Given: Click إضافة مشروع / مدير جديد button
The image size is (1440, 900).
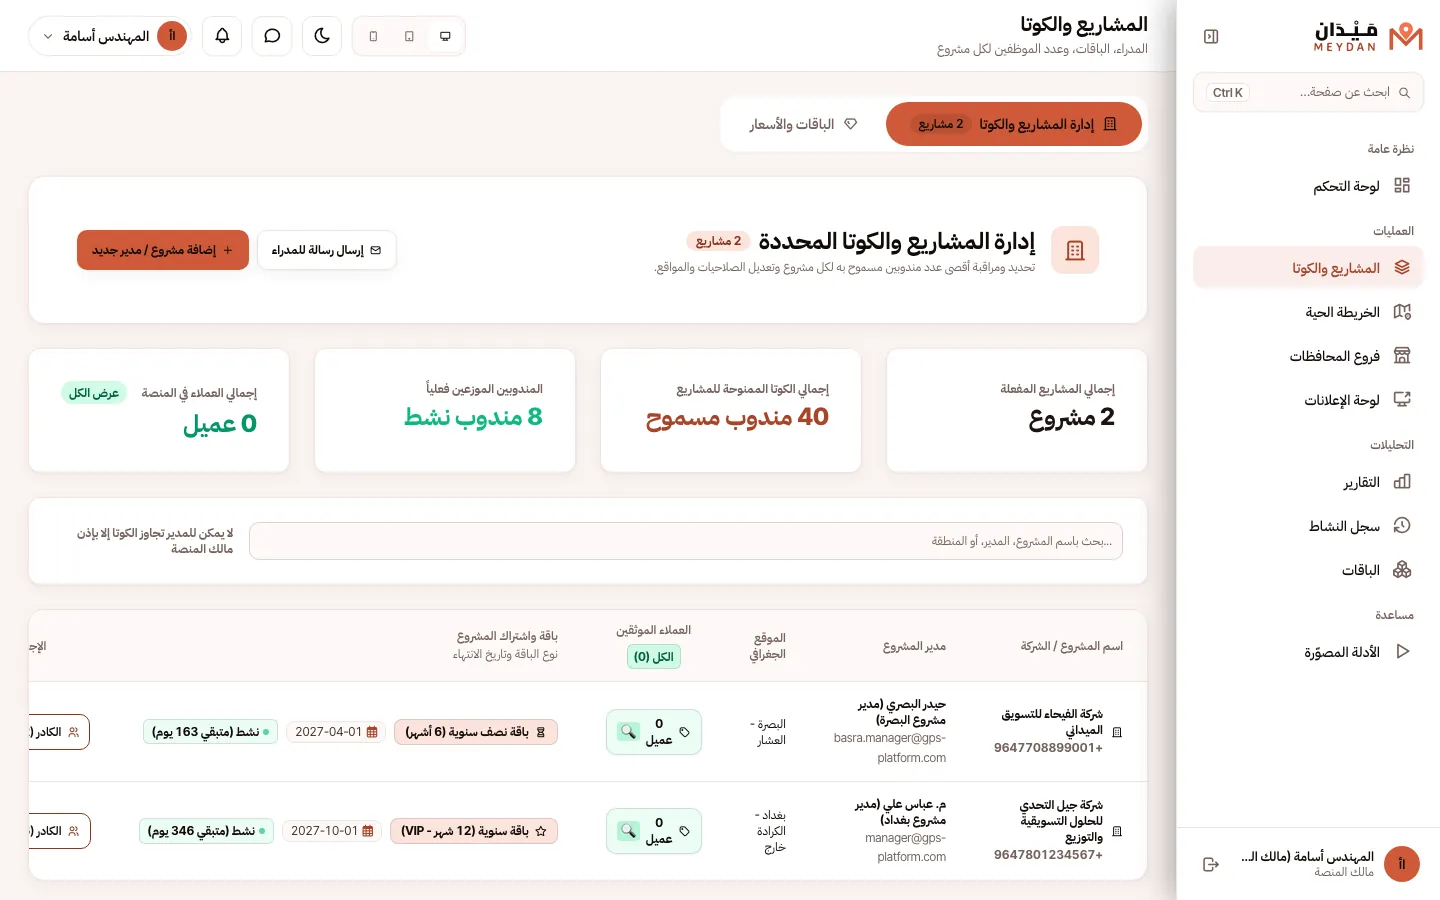Looking at the screenshot, I should tap(163, 250).
